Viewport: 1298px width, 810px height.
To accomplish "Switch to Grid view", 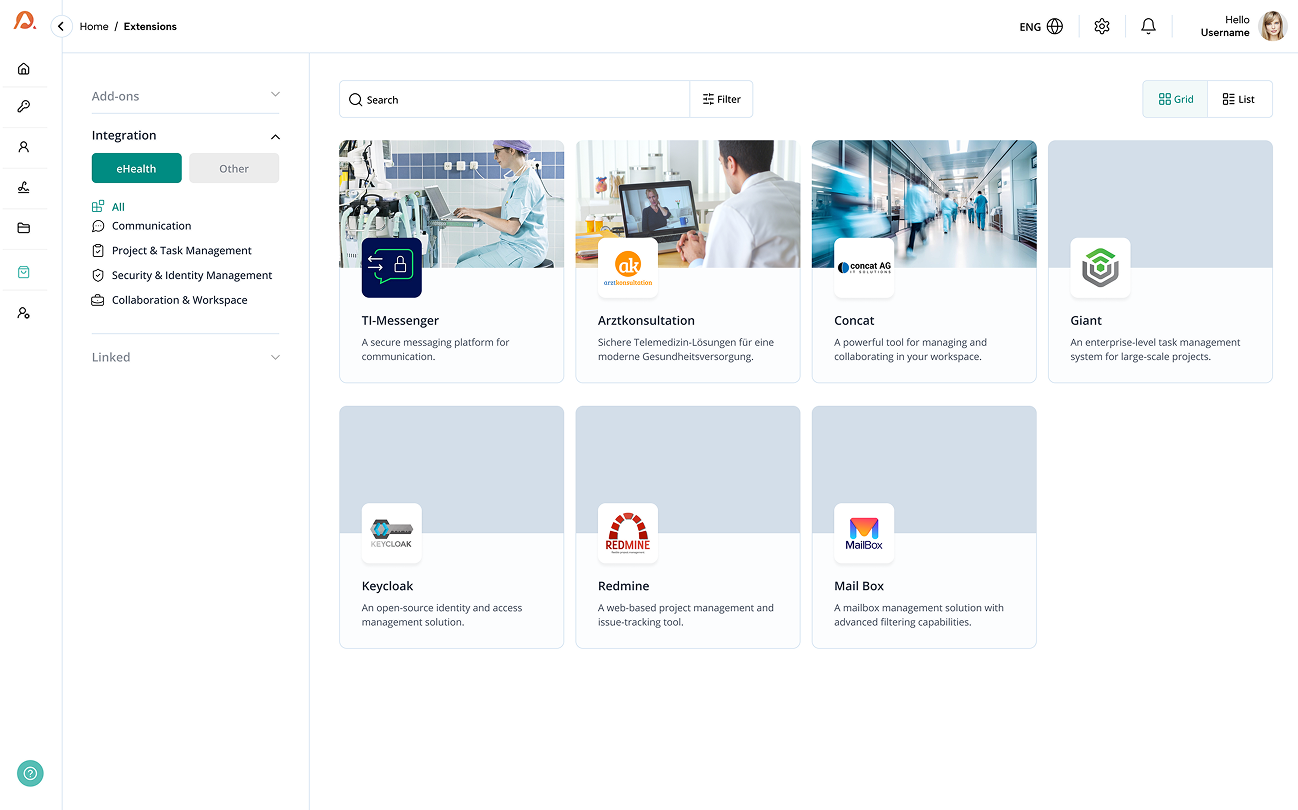I will (1175, 99).
